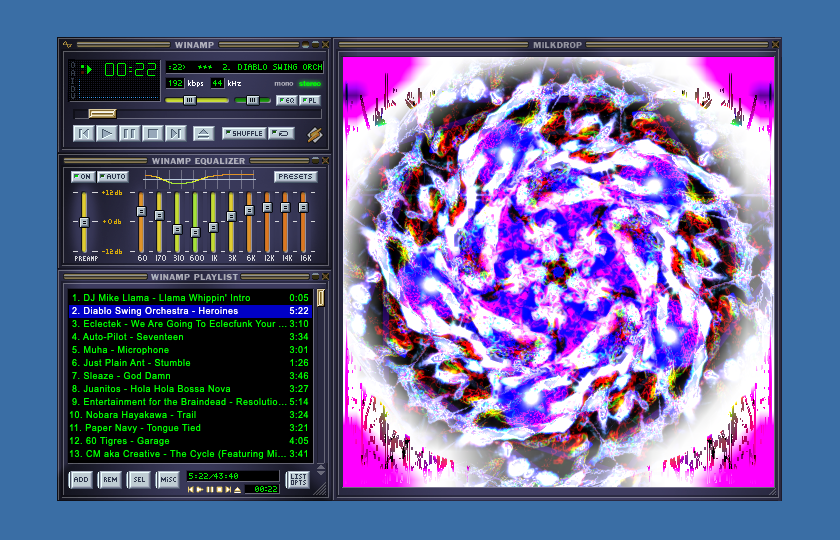Click the 60 Hz equalizer band slider
This screenshot has width=840, height=540.
[141, 211]
